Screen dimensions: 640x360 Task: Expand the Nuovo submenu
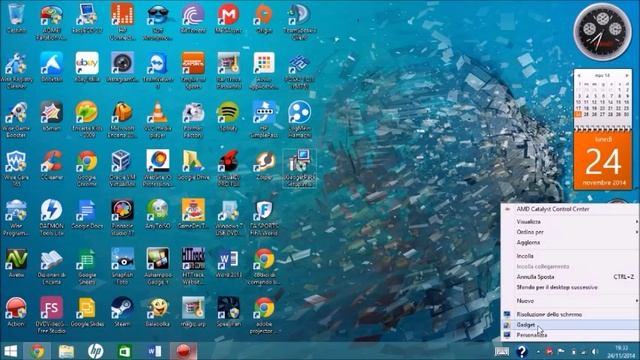pos(570,301)
